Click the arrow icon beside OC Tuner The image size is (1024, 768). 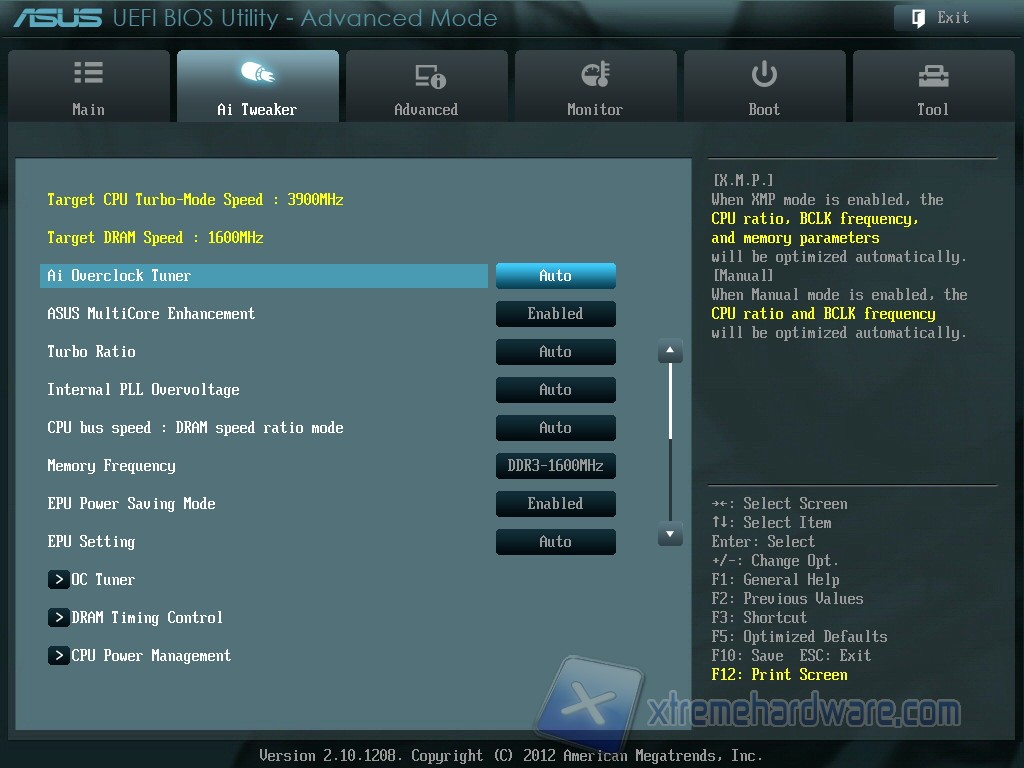(58, 580)
